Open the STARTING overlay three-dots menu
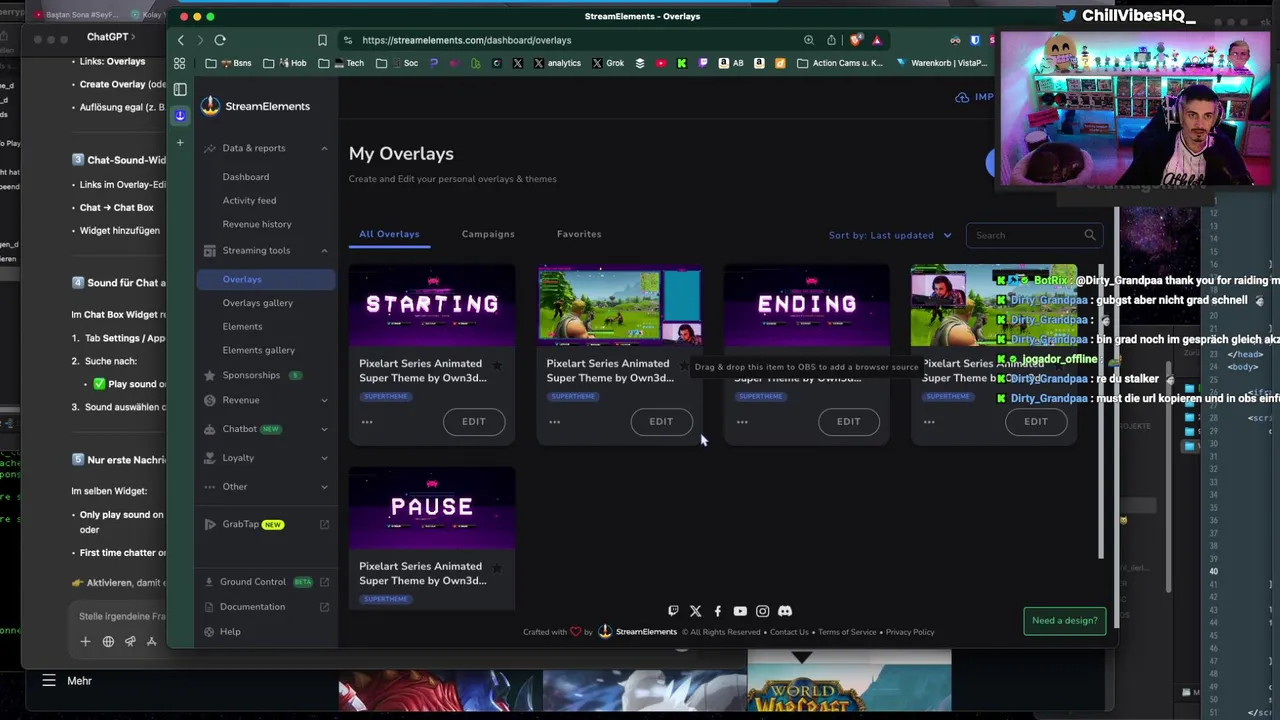1280x720 pixels. pyautogui.click(x=367, y=422)
